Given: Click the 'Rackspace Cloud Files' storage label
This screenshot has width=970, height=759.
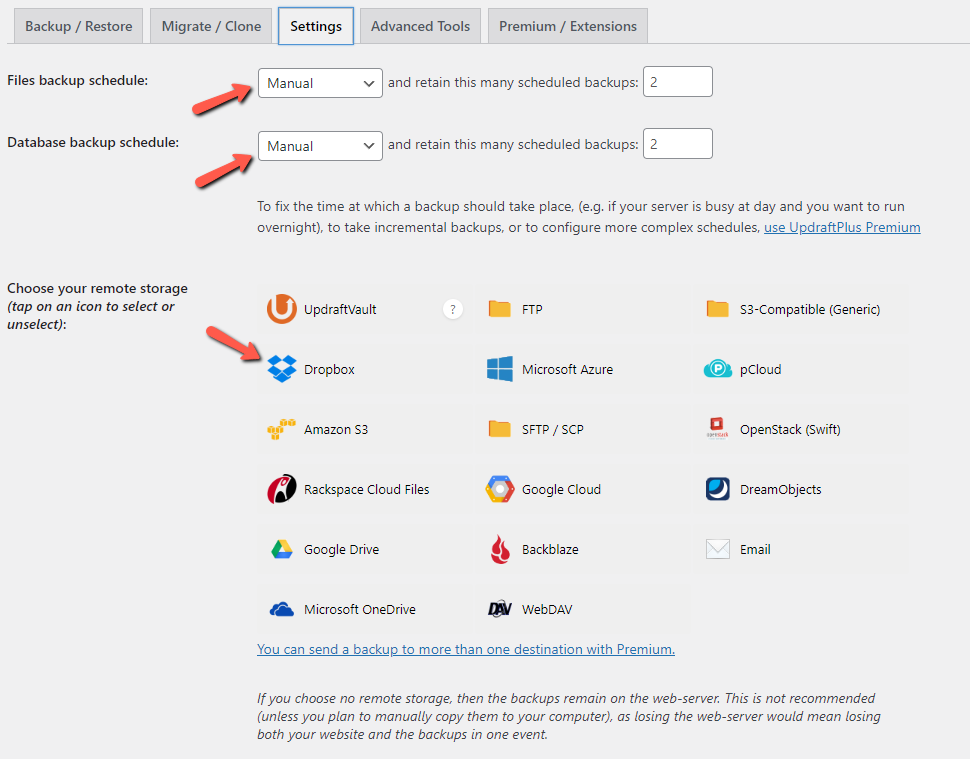Looking at the screenshot, I should 366,489.
